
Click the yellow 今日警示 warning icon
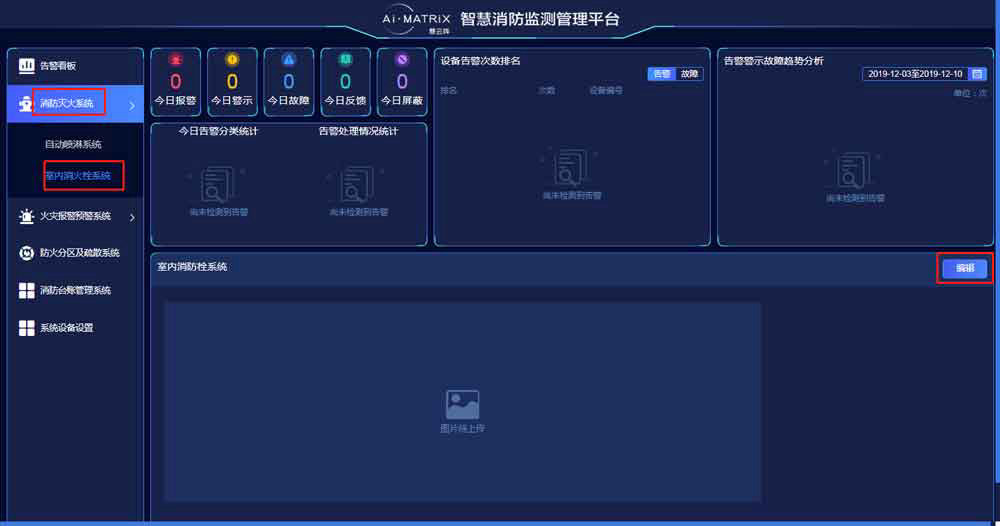pos(232,60)
